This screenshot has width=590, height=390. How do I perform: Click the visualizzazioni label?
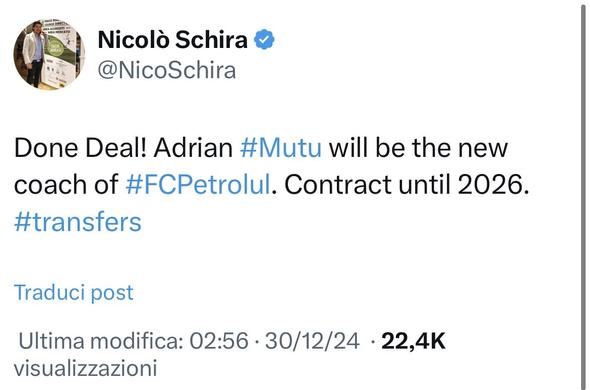[85, 368]
